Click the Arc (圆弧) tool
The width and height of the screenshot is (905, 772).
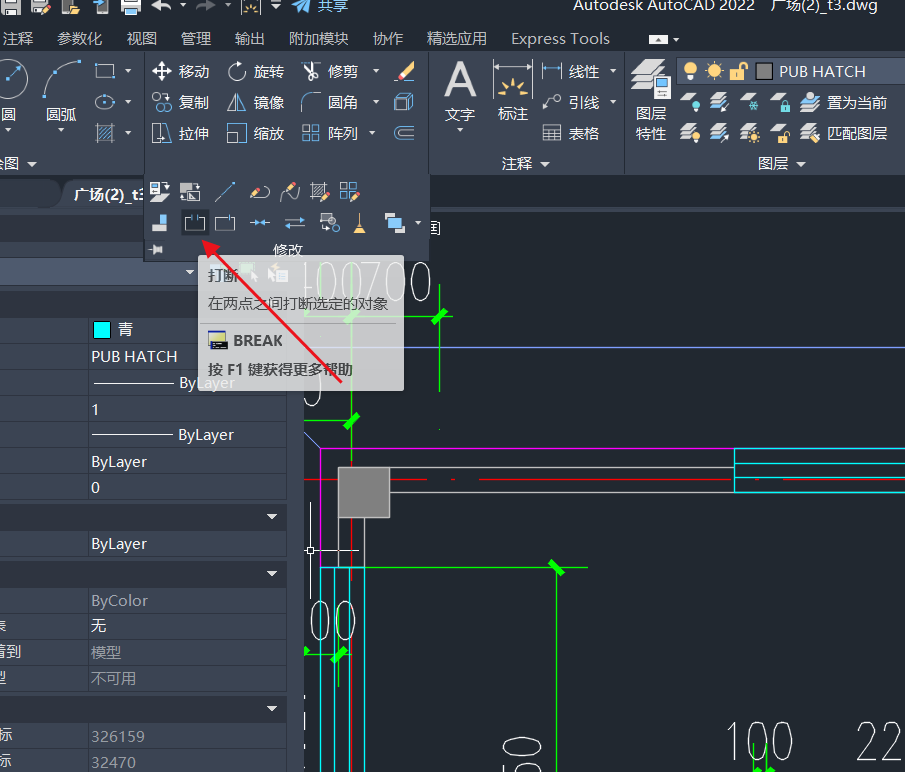61,92
